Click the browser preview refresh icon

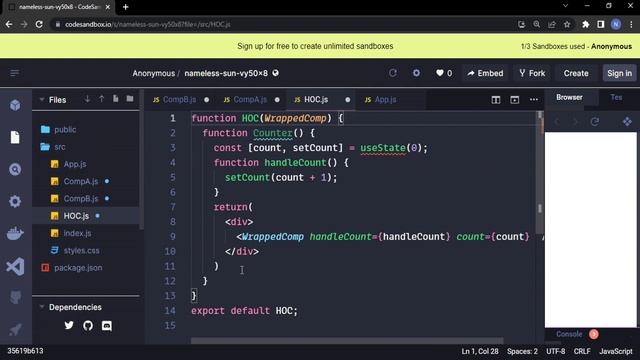tap(595, 122)
